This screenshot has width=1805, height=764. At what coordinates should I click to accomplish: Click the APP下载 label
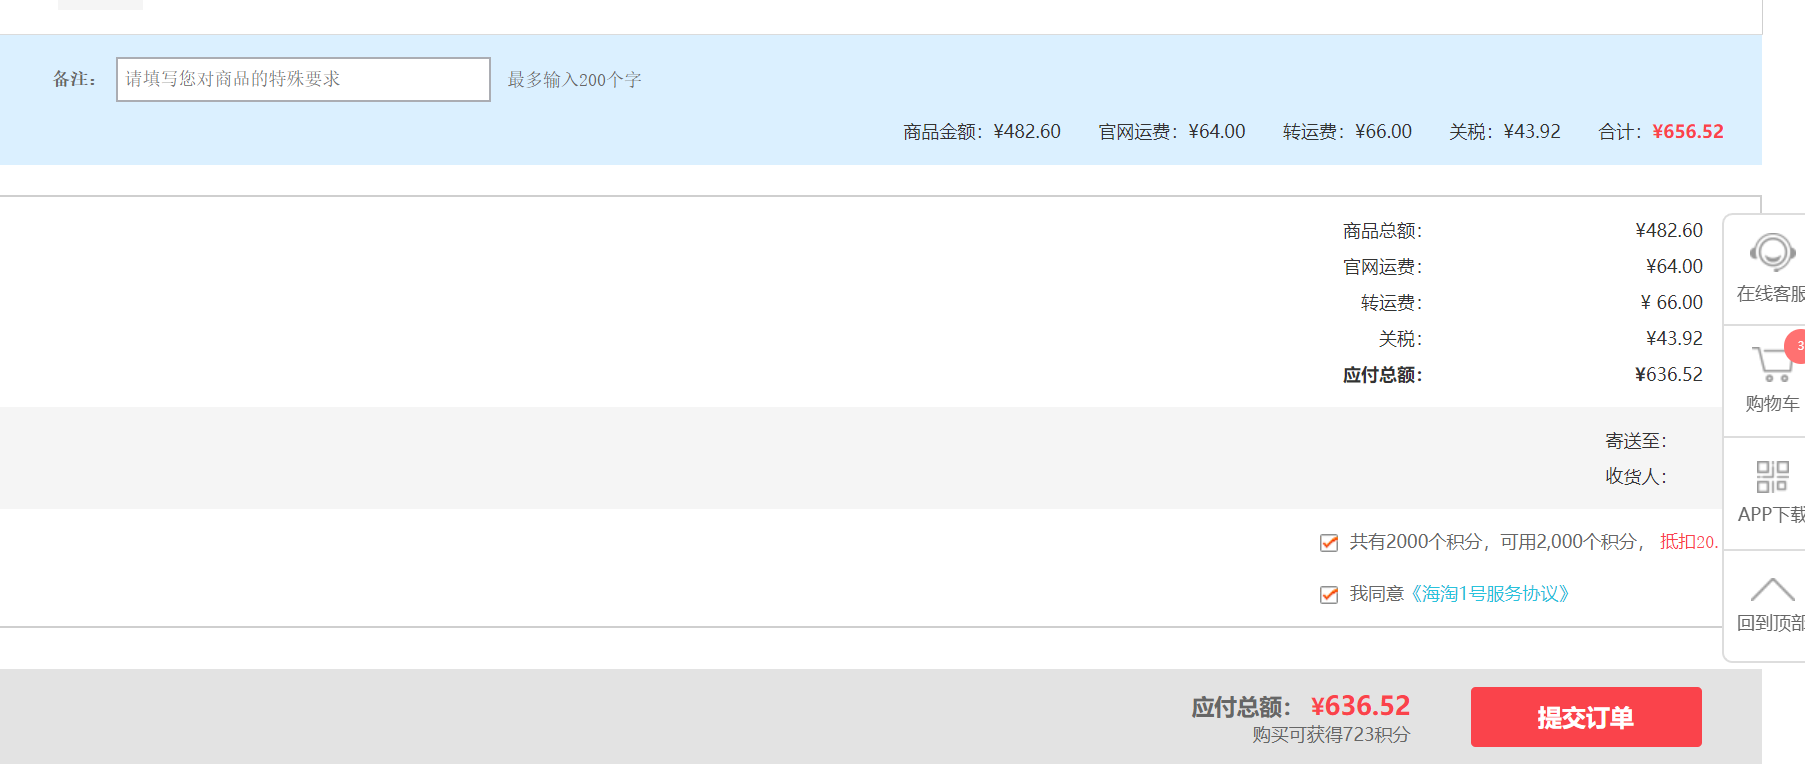(1771, 514)
